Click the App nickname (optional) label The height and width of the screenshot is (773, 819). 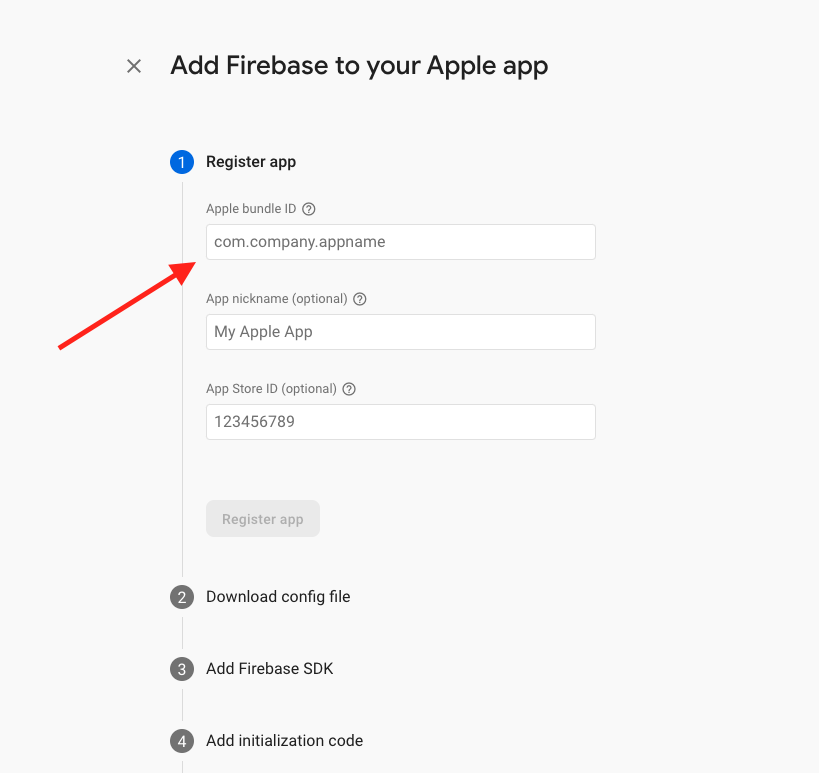point(277,299)
